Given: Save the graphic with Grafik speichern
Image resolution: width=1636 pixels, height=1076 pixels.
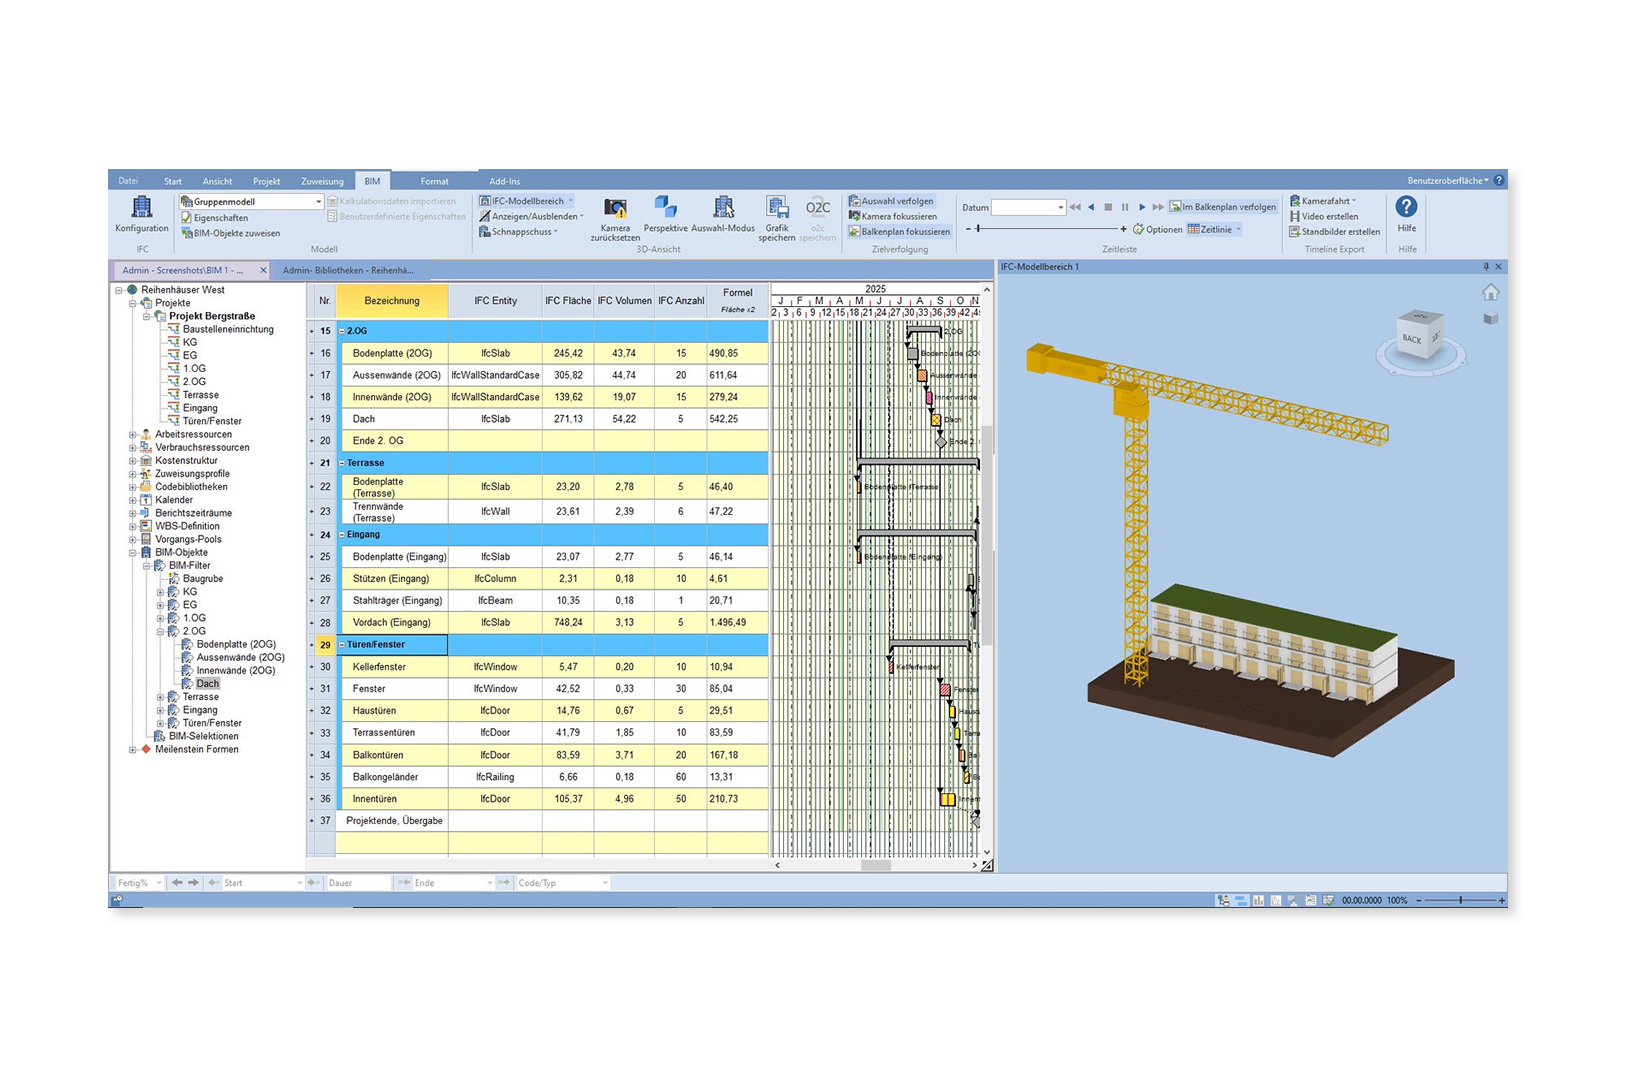Looking at the screenshot, I should [777, 217].
